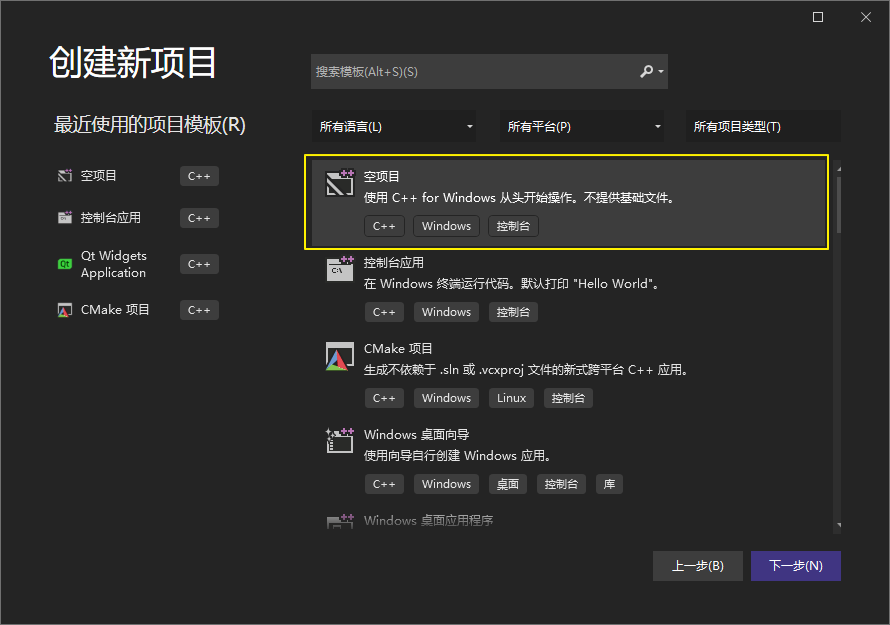Select 控制台应用 from recent project templates
Screen dimensions: 890x625
(x=108, y=217)
